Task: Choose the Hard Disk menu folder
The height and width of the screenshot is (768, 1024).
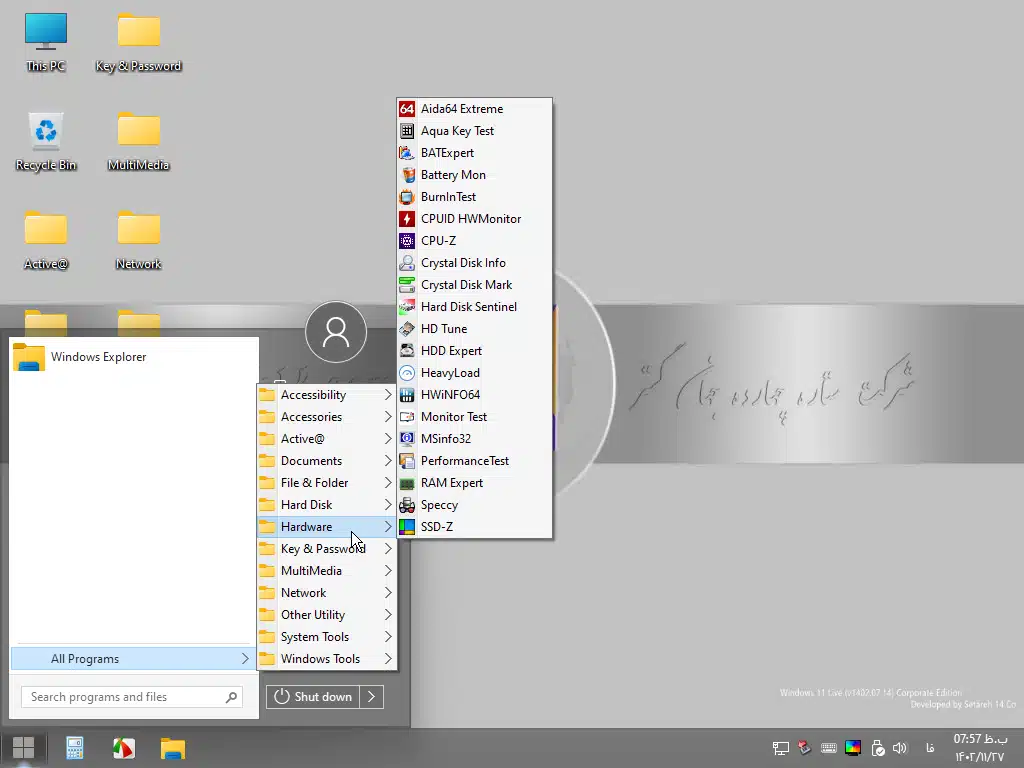Action: pos(306,505)
